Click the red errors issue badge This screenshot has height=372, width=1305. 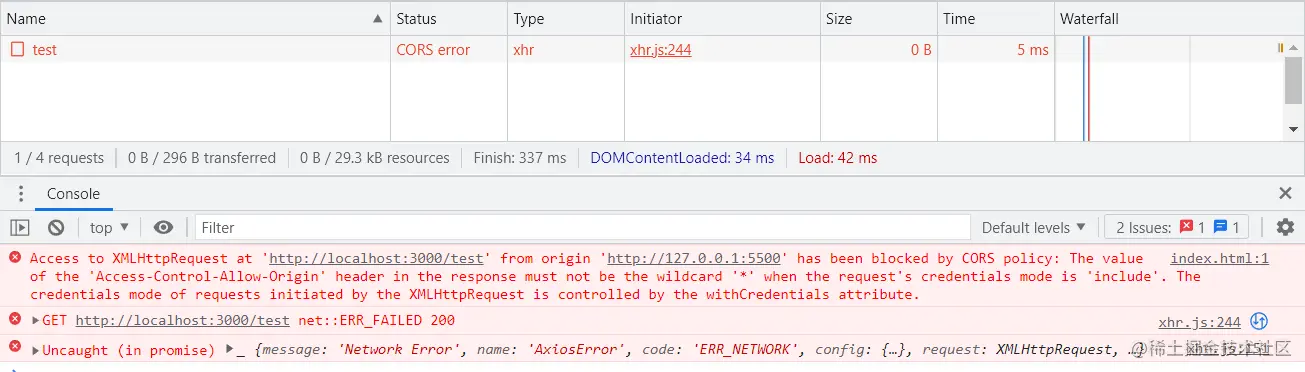tap(1192, 227)
